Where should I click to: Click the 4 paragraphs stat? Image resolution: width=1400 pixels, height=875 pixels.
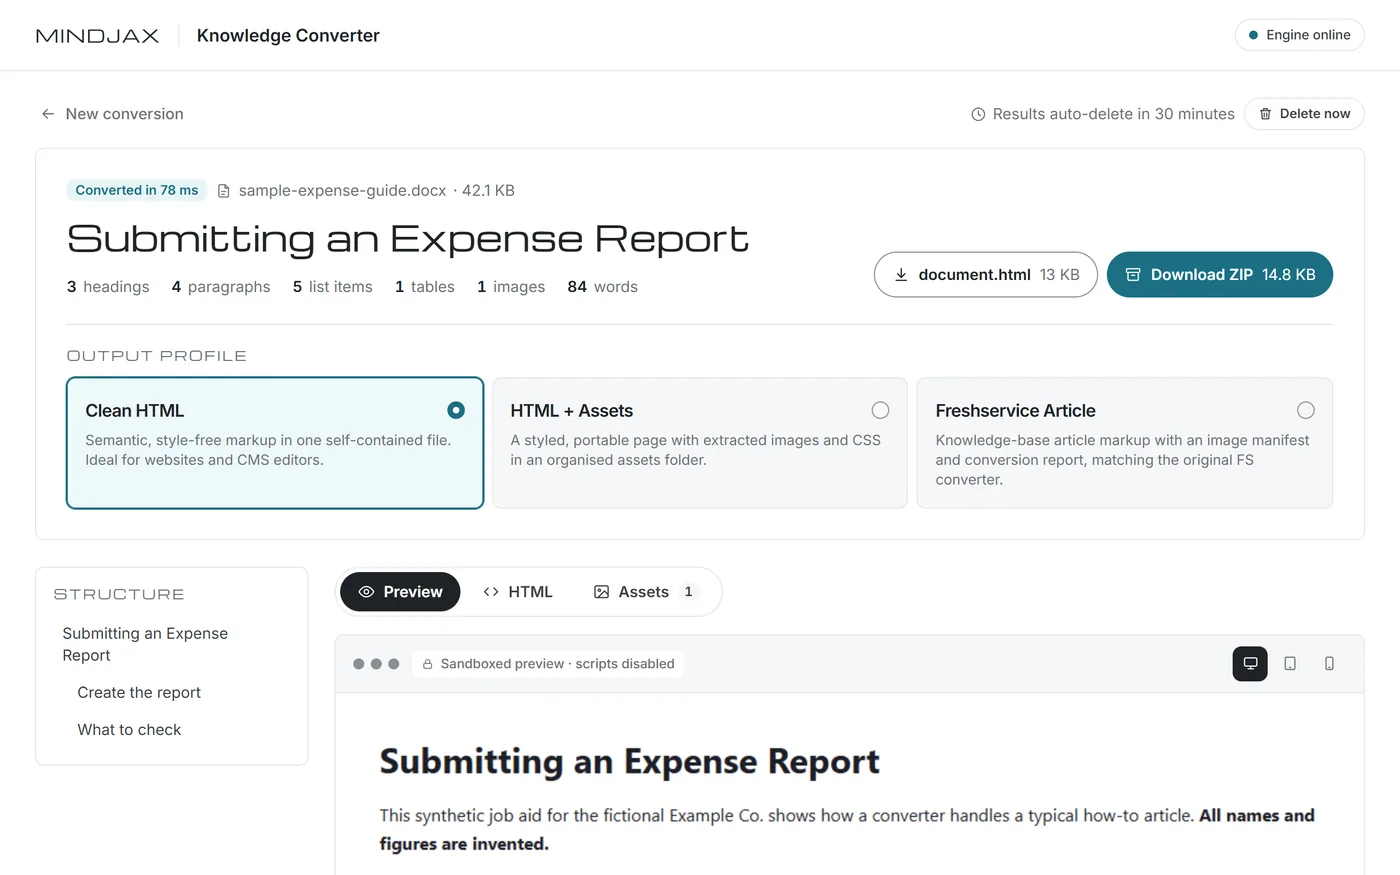[221, 287]
